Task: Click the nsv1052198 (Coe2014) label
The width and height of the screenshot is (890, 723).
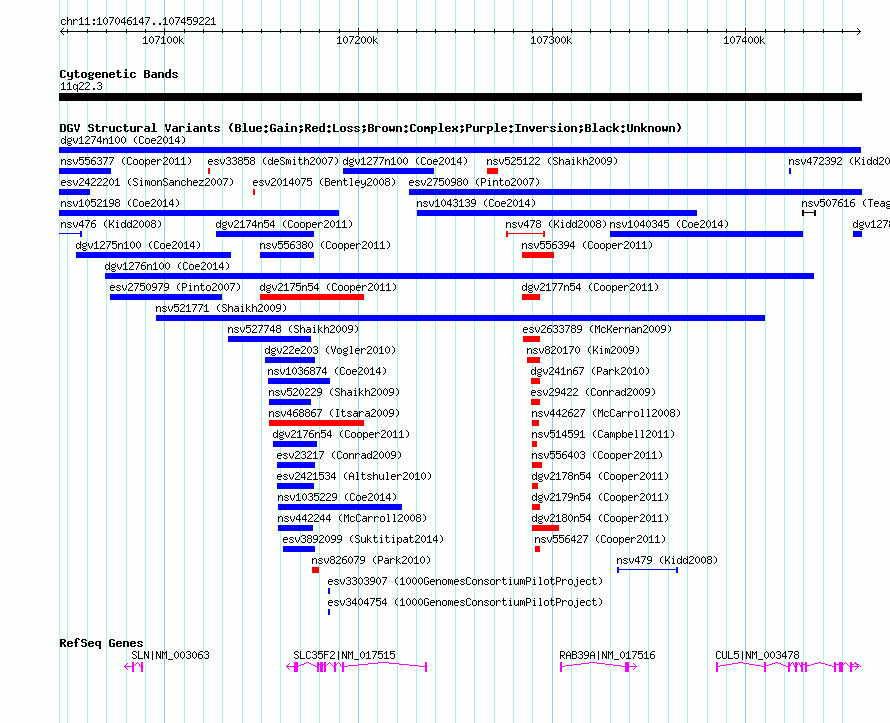Action: (120, 203)
